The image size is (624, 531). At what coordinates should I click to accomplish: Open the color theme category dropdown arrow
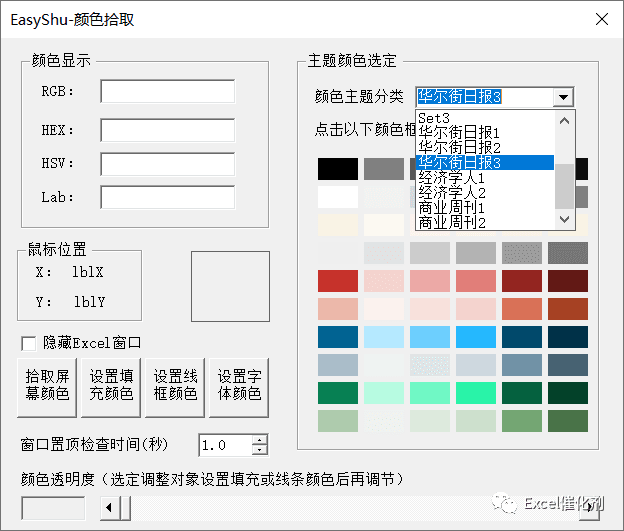pyautogui.click(x=563, y=97)
